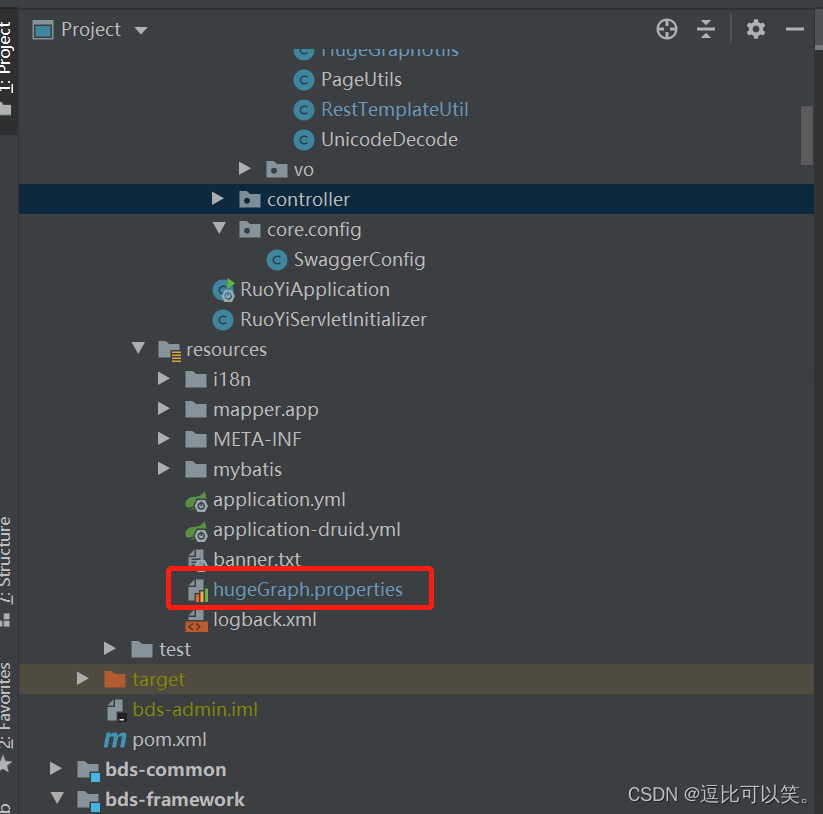823x814 pixels.
Task: Click the mybatis folder icon
Action: 196,469
